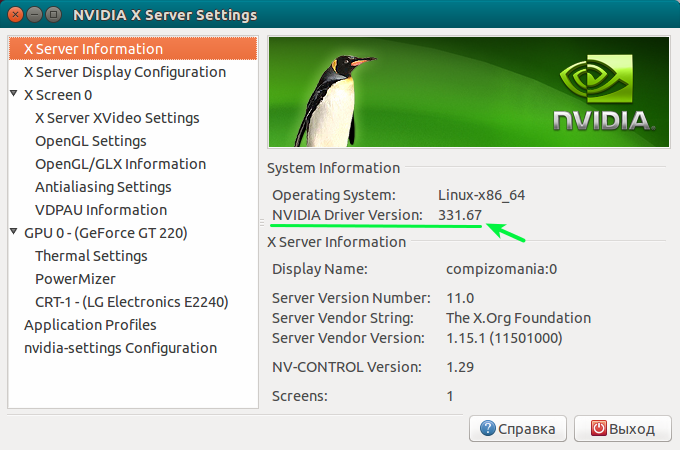This screenshot has height=450, width=680.
Task: Click the pane divider handle
Action: tap(262, 223)
